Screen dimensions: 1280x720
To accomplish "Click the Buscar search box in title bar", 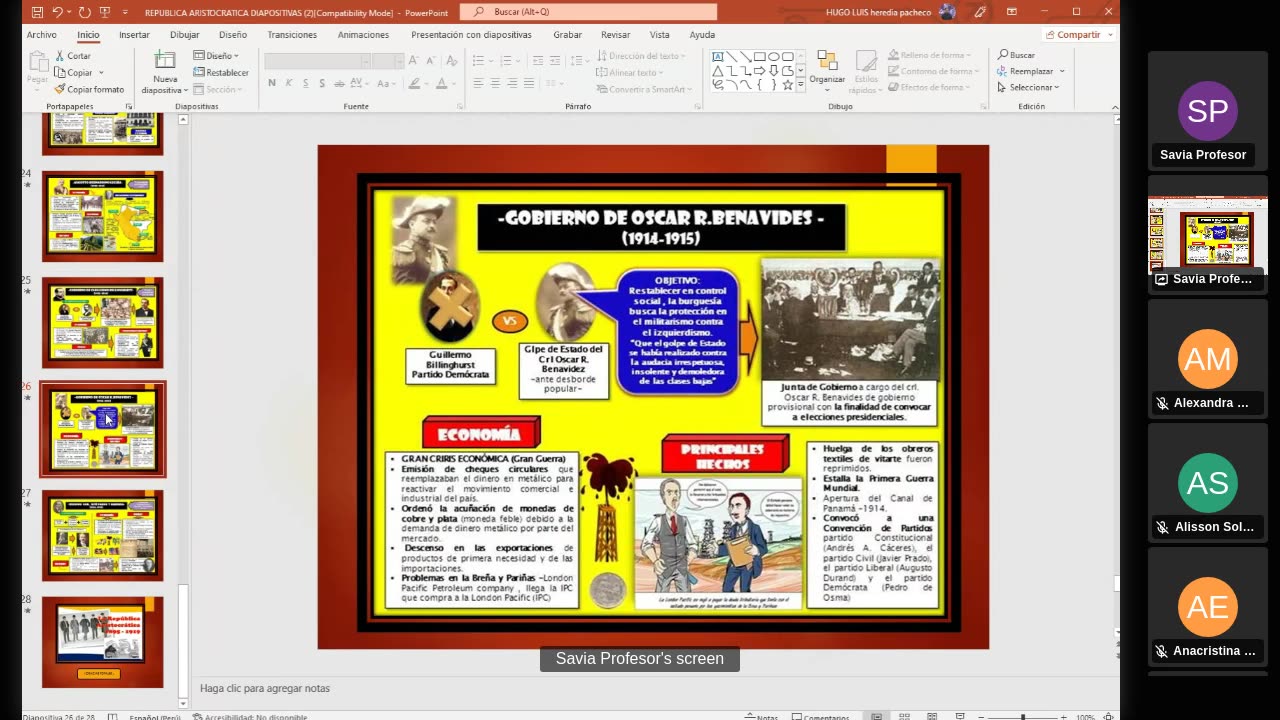I will point(589,12).
